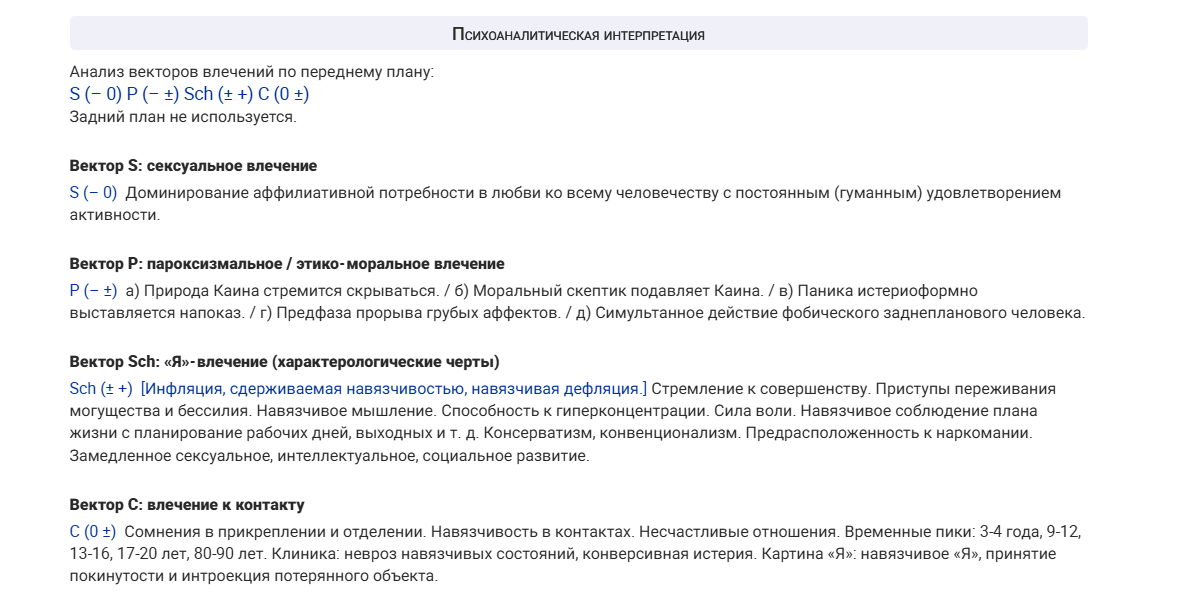
Task: Click the Психоаналитическая интерпретация header bar
Action: tap(578, 34)
